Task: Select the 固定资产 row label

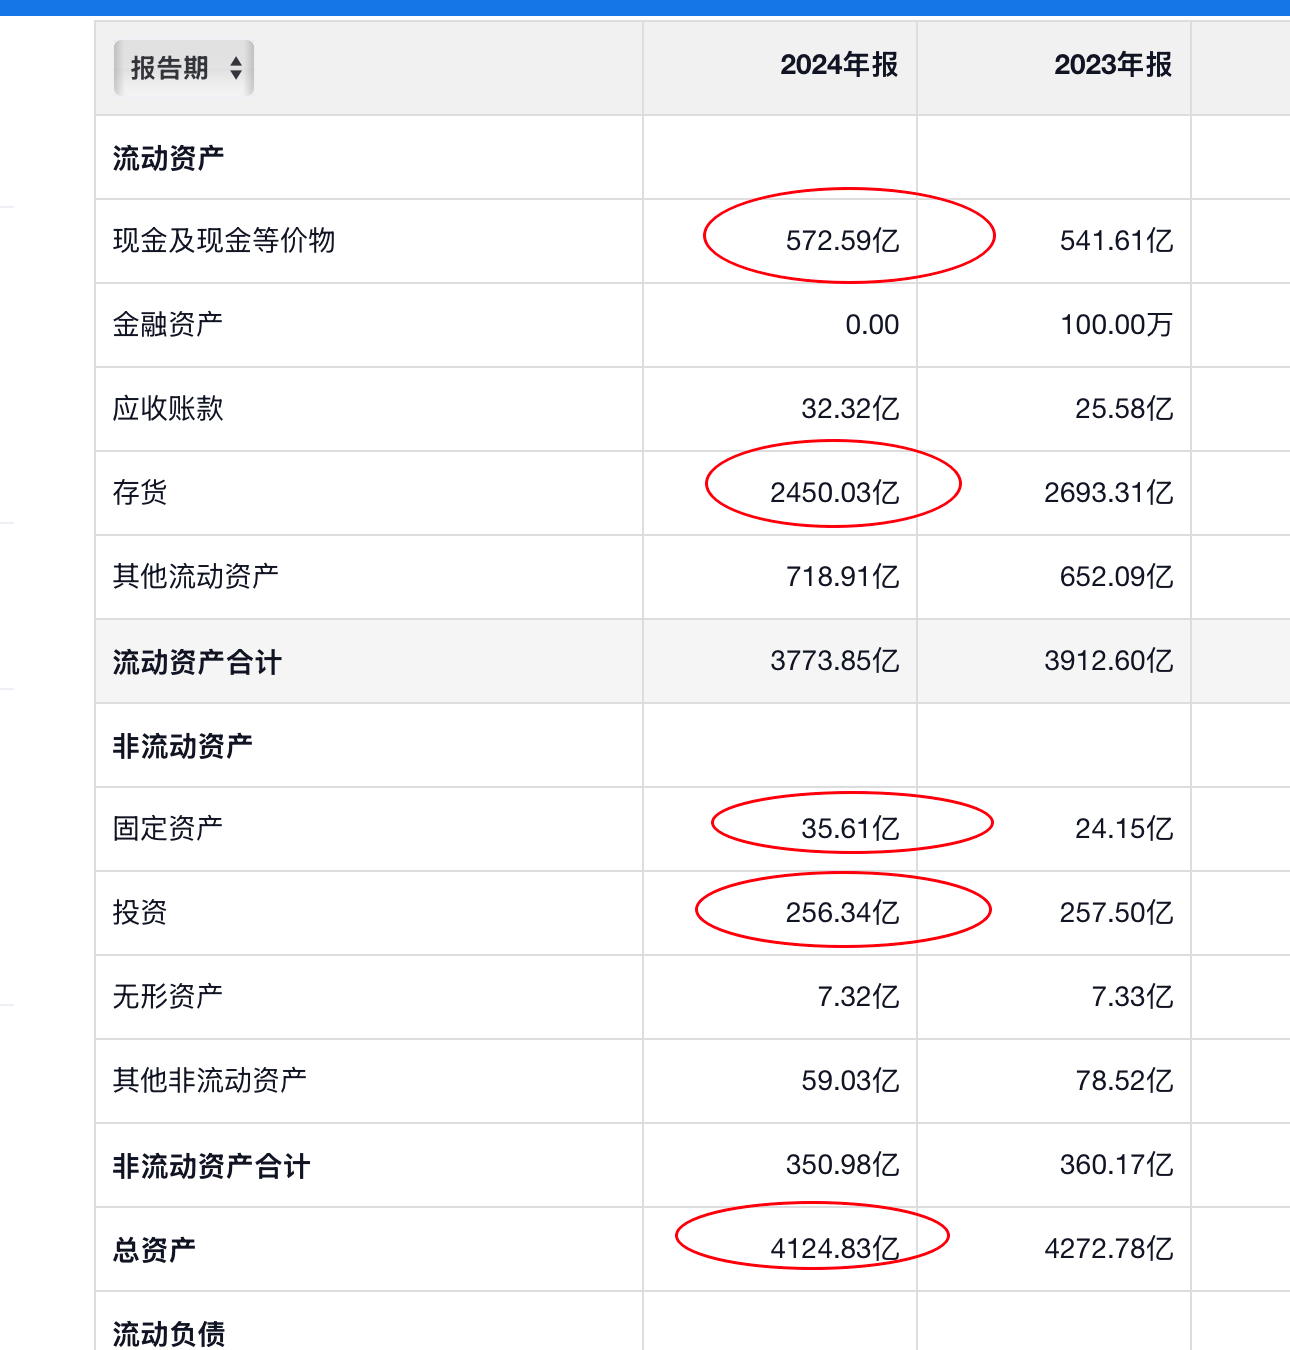Action: pyautogui.click(x=168, y=829)
